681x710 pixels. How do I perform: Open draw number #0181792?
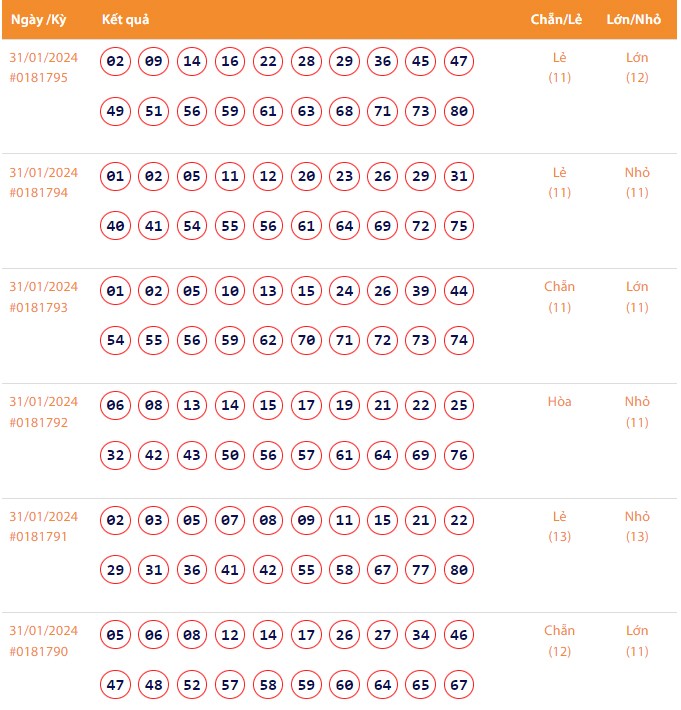click(x=39, y=422)
